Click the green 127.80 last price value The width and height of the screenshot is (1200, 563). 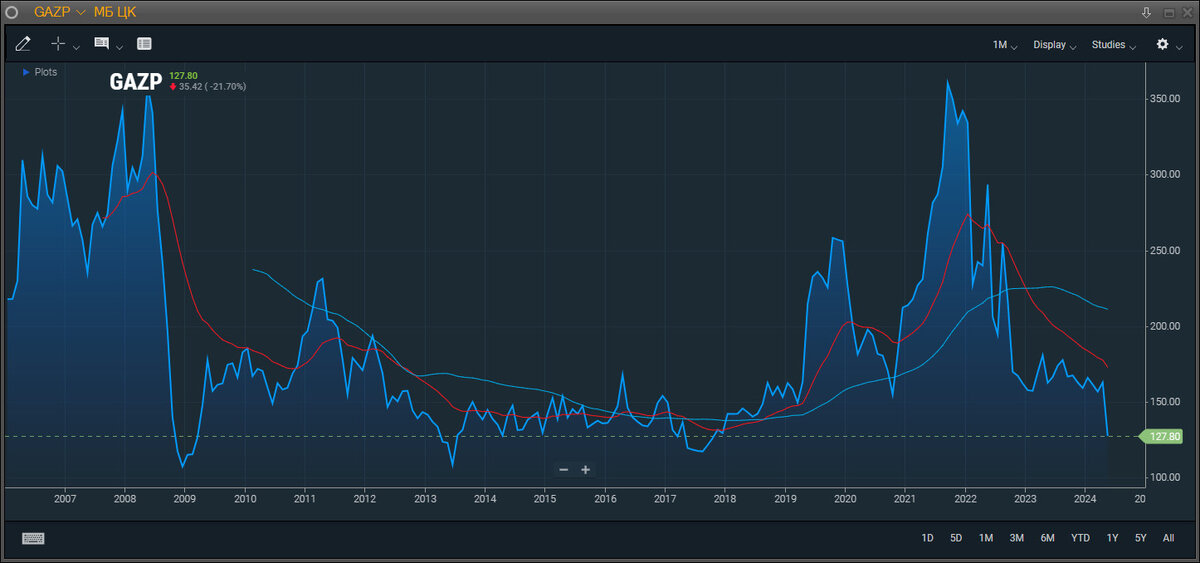click(x=183, y=75)
